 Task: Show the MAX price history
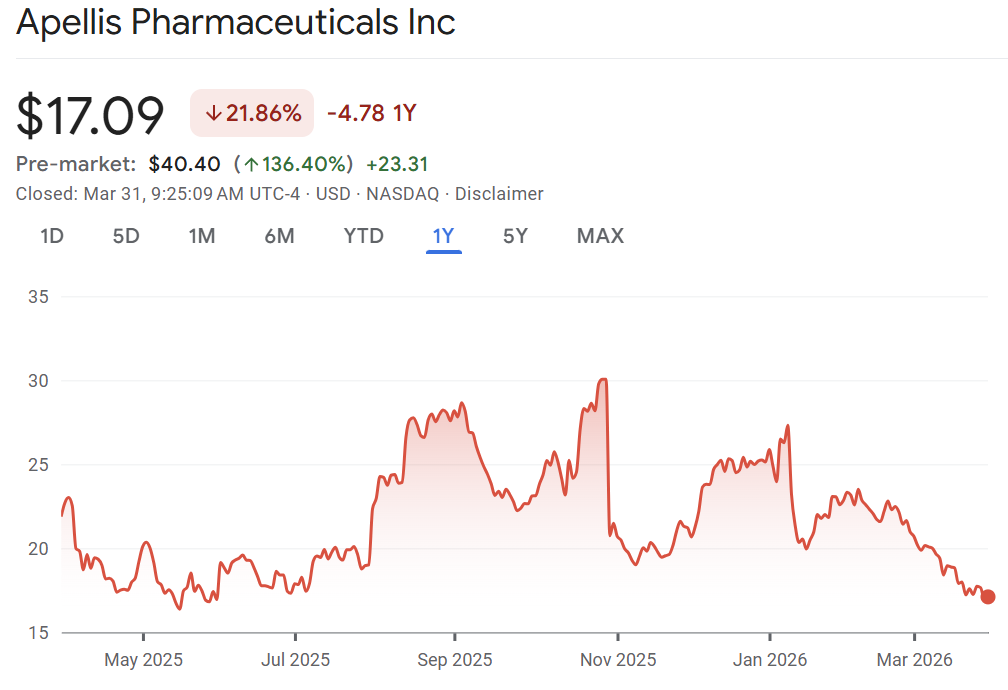pos(600,236)
